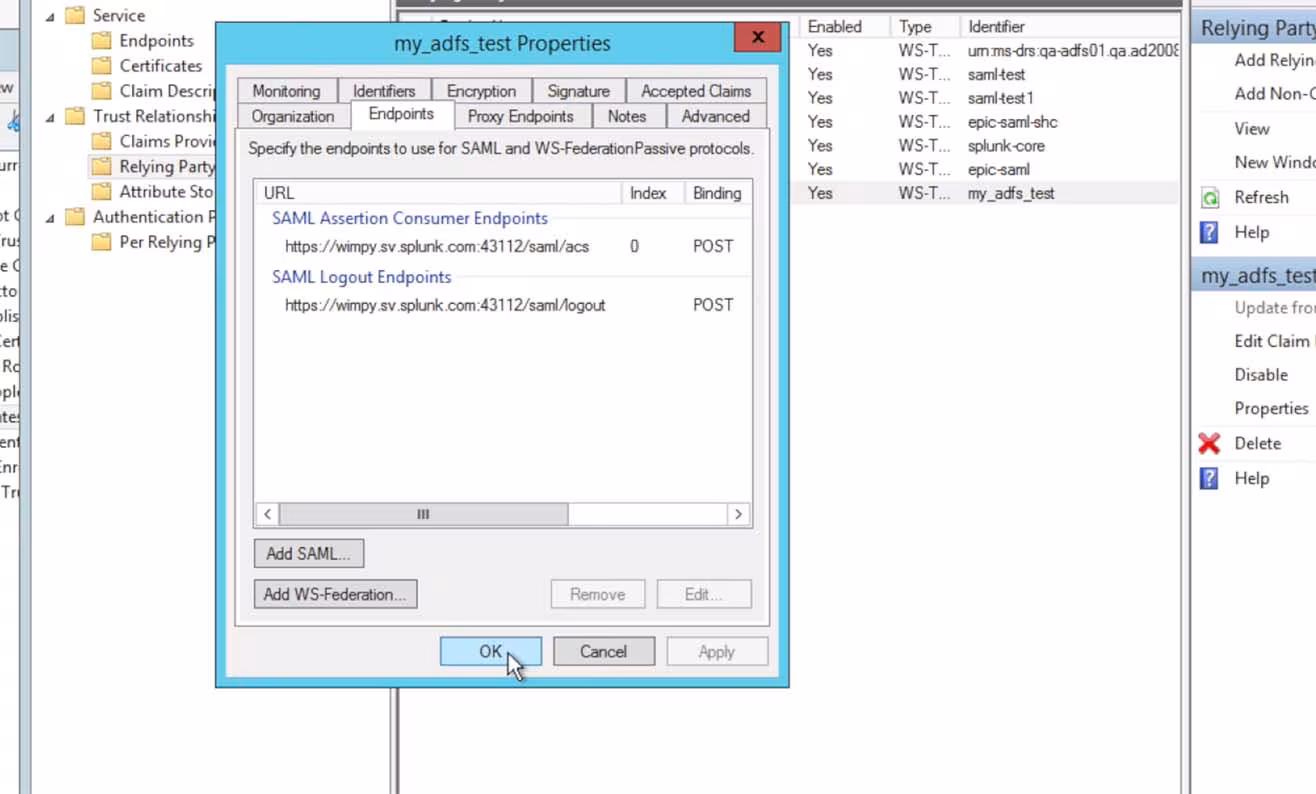Click the Claims Provider folder icon
The image size is (1316, 794).
point(101,141)
